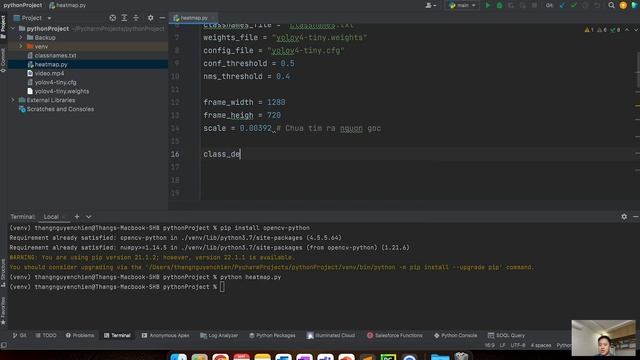Image resolution: width=640 pixels, height=360 pixels.
Task: Select classnames.txt in project tree
Action: pyautogui.click(x=55, y=56)
